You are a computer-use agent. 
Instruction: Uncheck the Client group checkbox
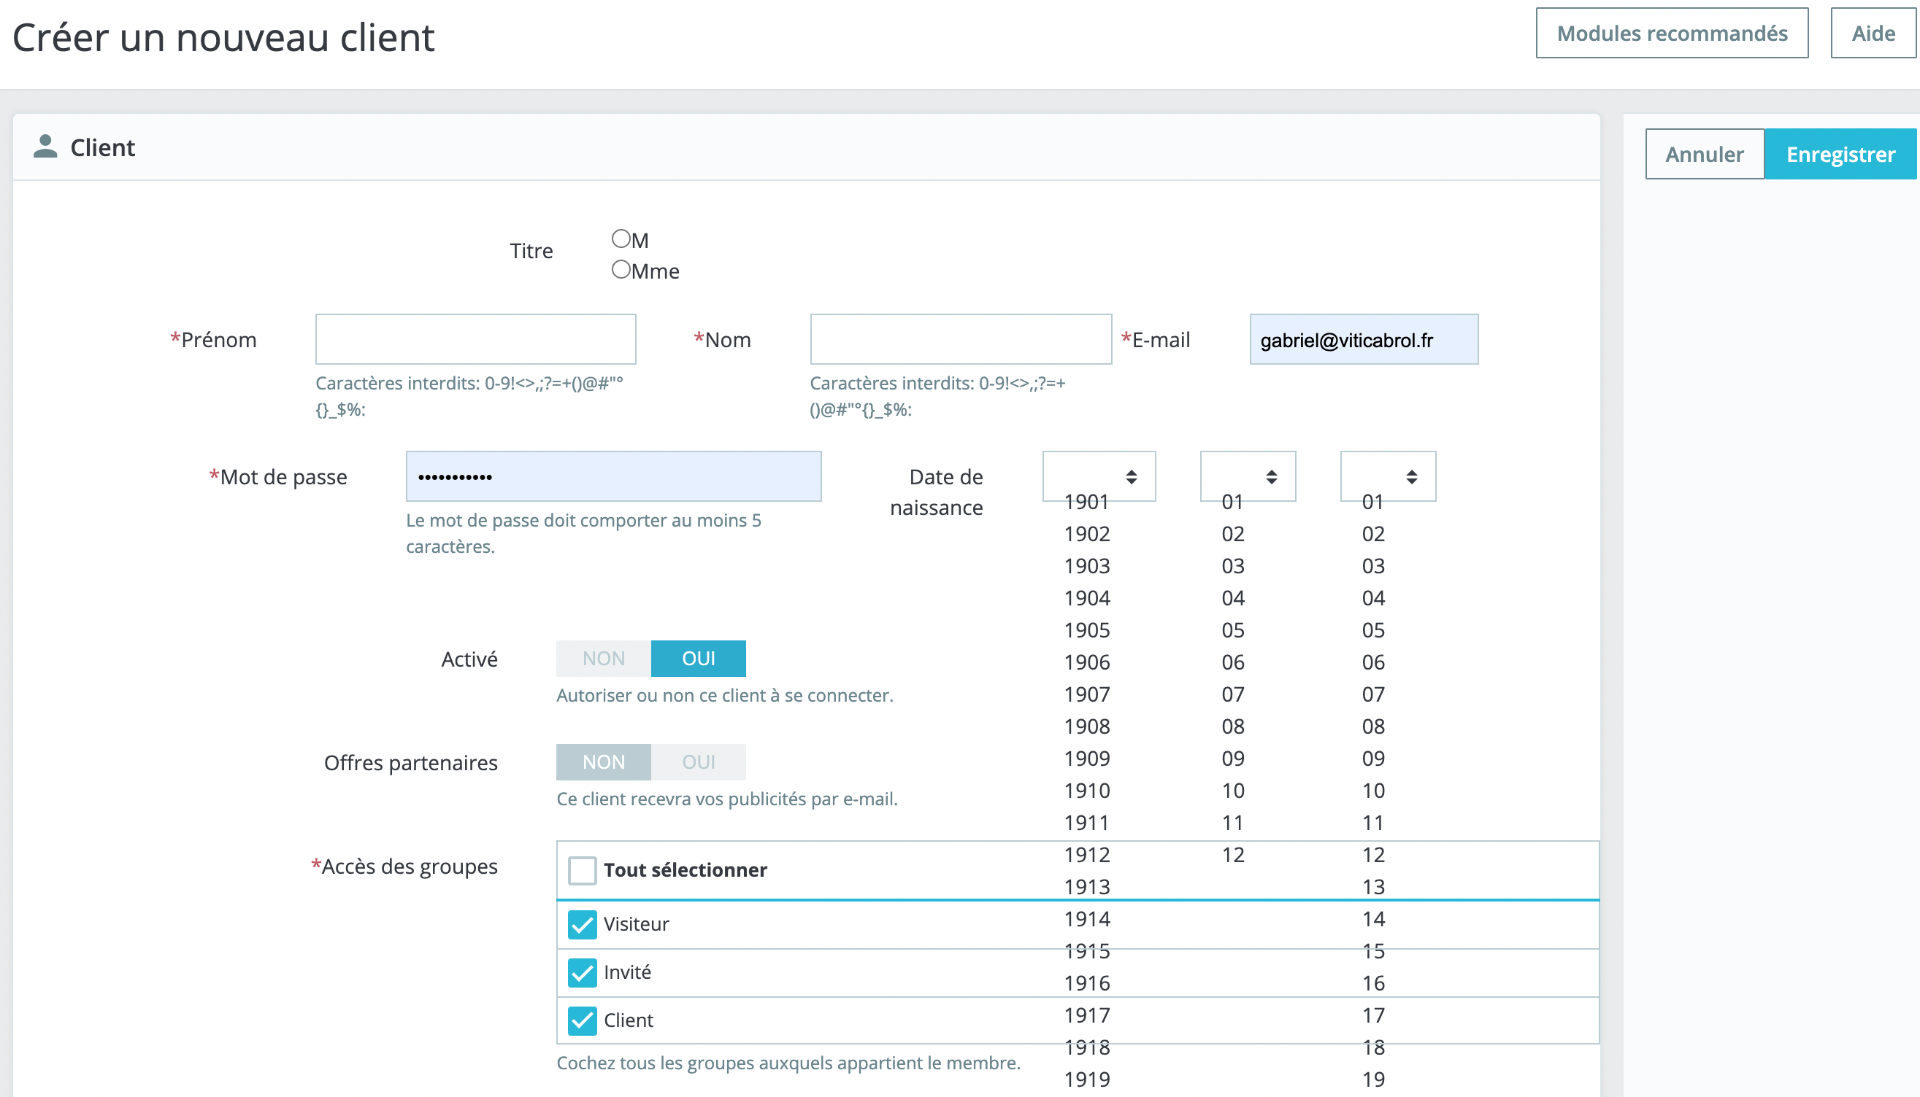coord(582,1020)
